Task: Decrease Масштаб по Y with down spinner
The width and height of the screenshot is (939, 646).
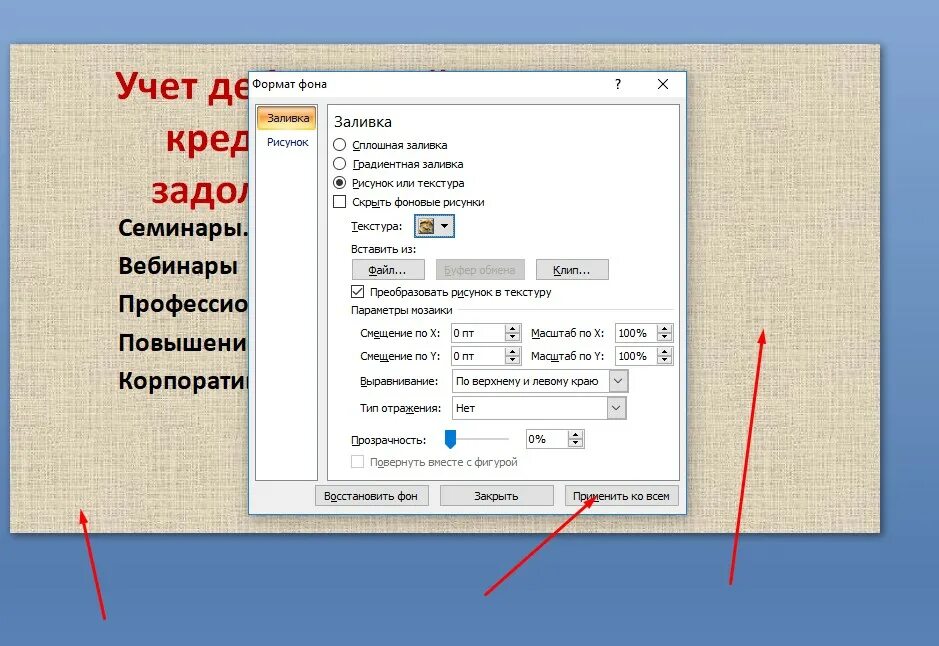Action: tap(664, 360)
